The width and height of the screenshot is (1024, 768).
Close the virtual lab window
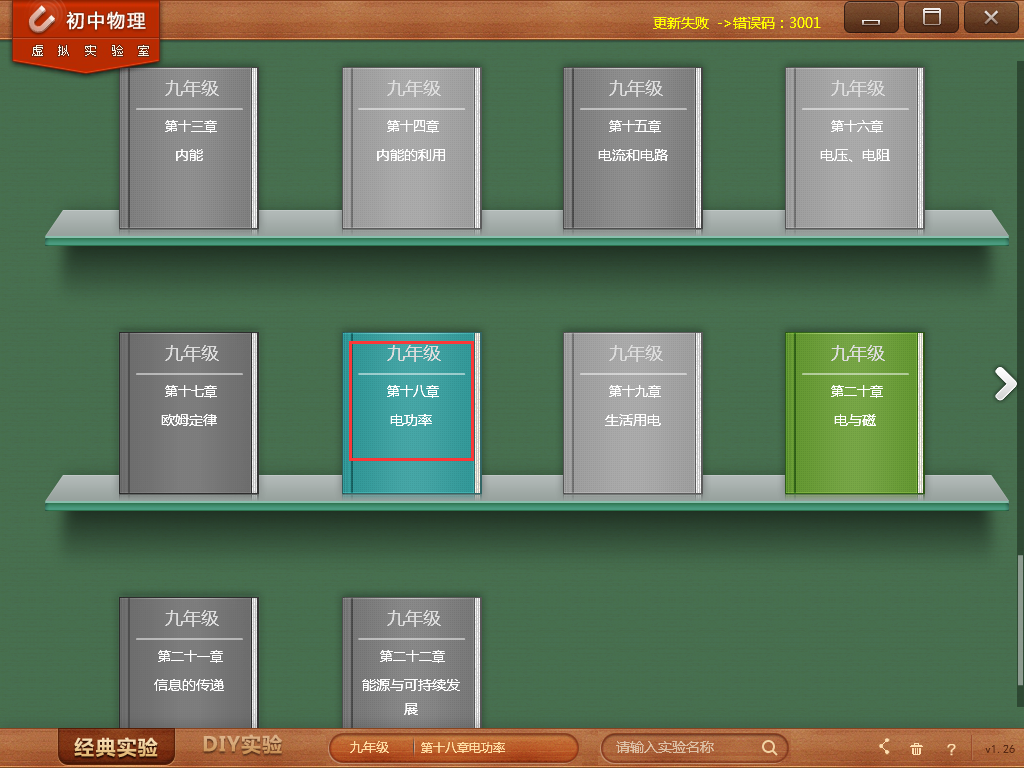[991, 17]
